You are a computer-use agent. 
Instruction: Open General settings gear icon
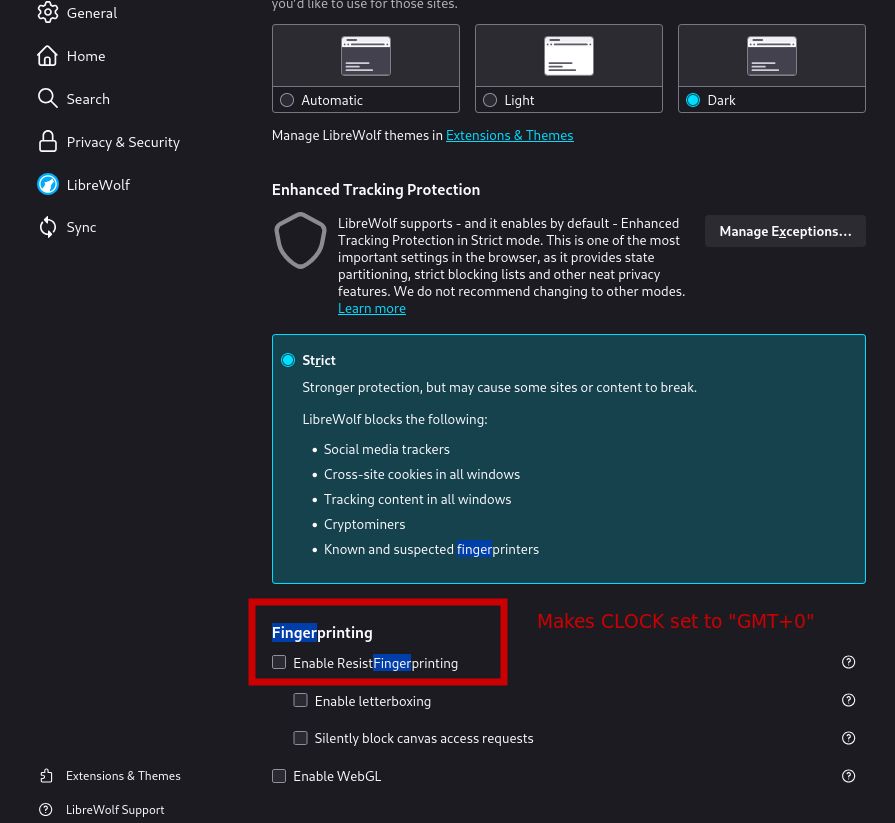[x=48, y=13]
